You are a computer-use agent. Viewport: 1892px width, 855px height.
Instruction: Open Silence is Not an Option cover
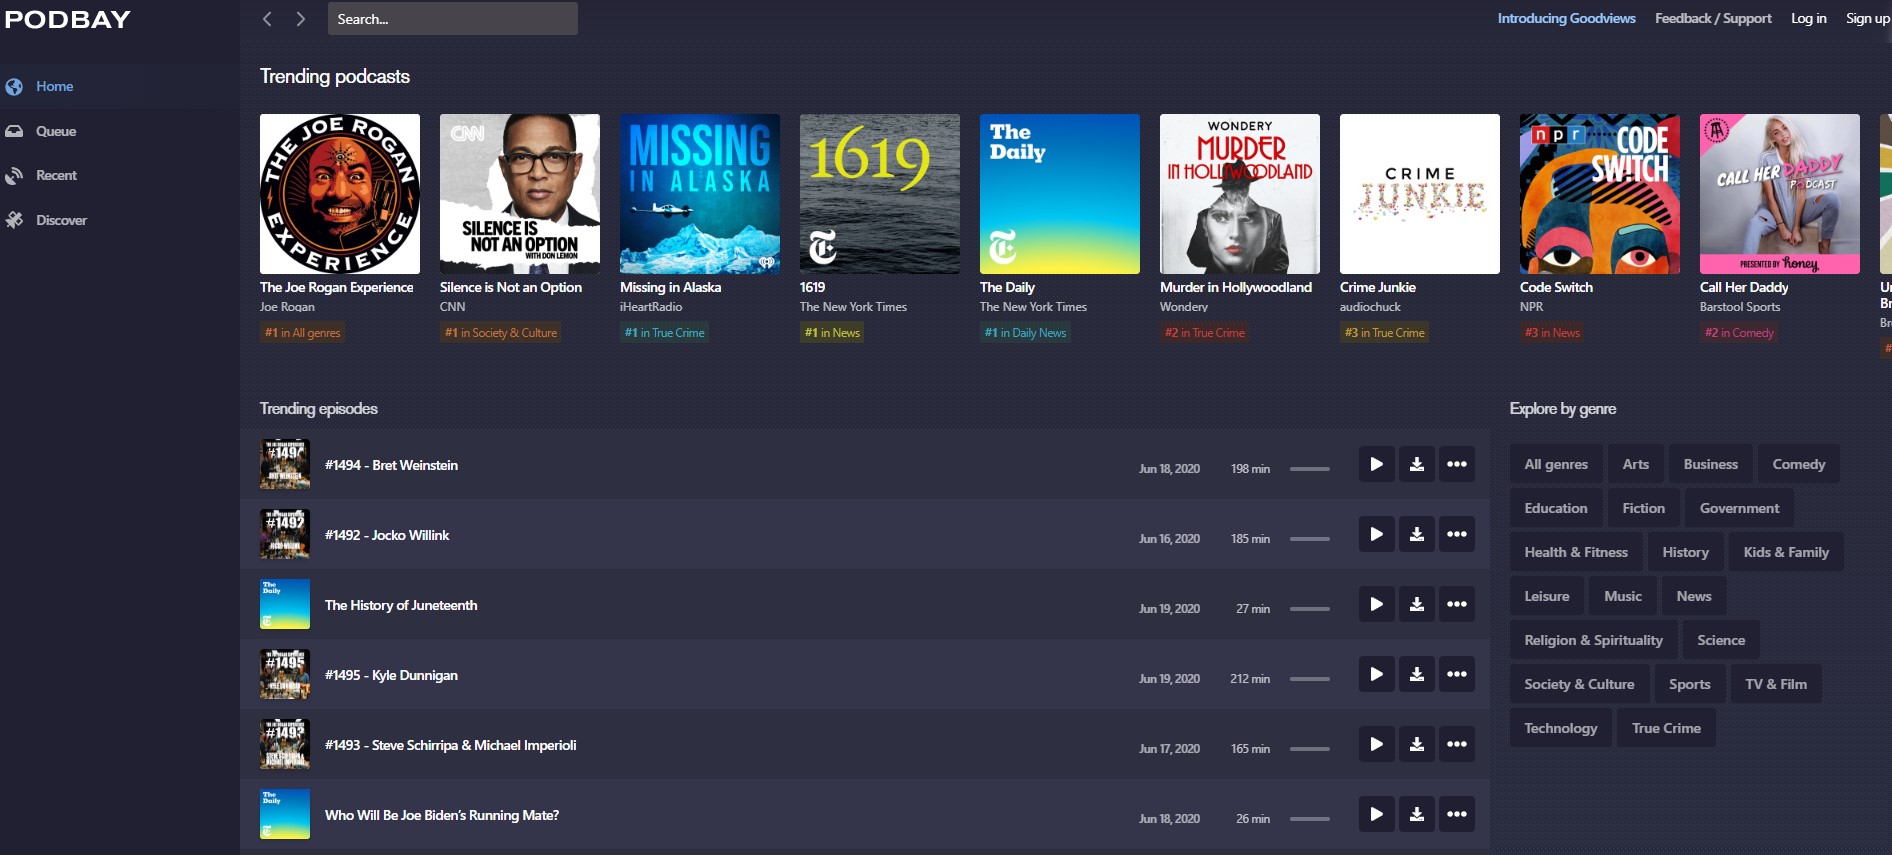pos(520,194)
